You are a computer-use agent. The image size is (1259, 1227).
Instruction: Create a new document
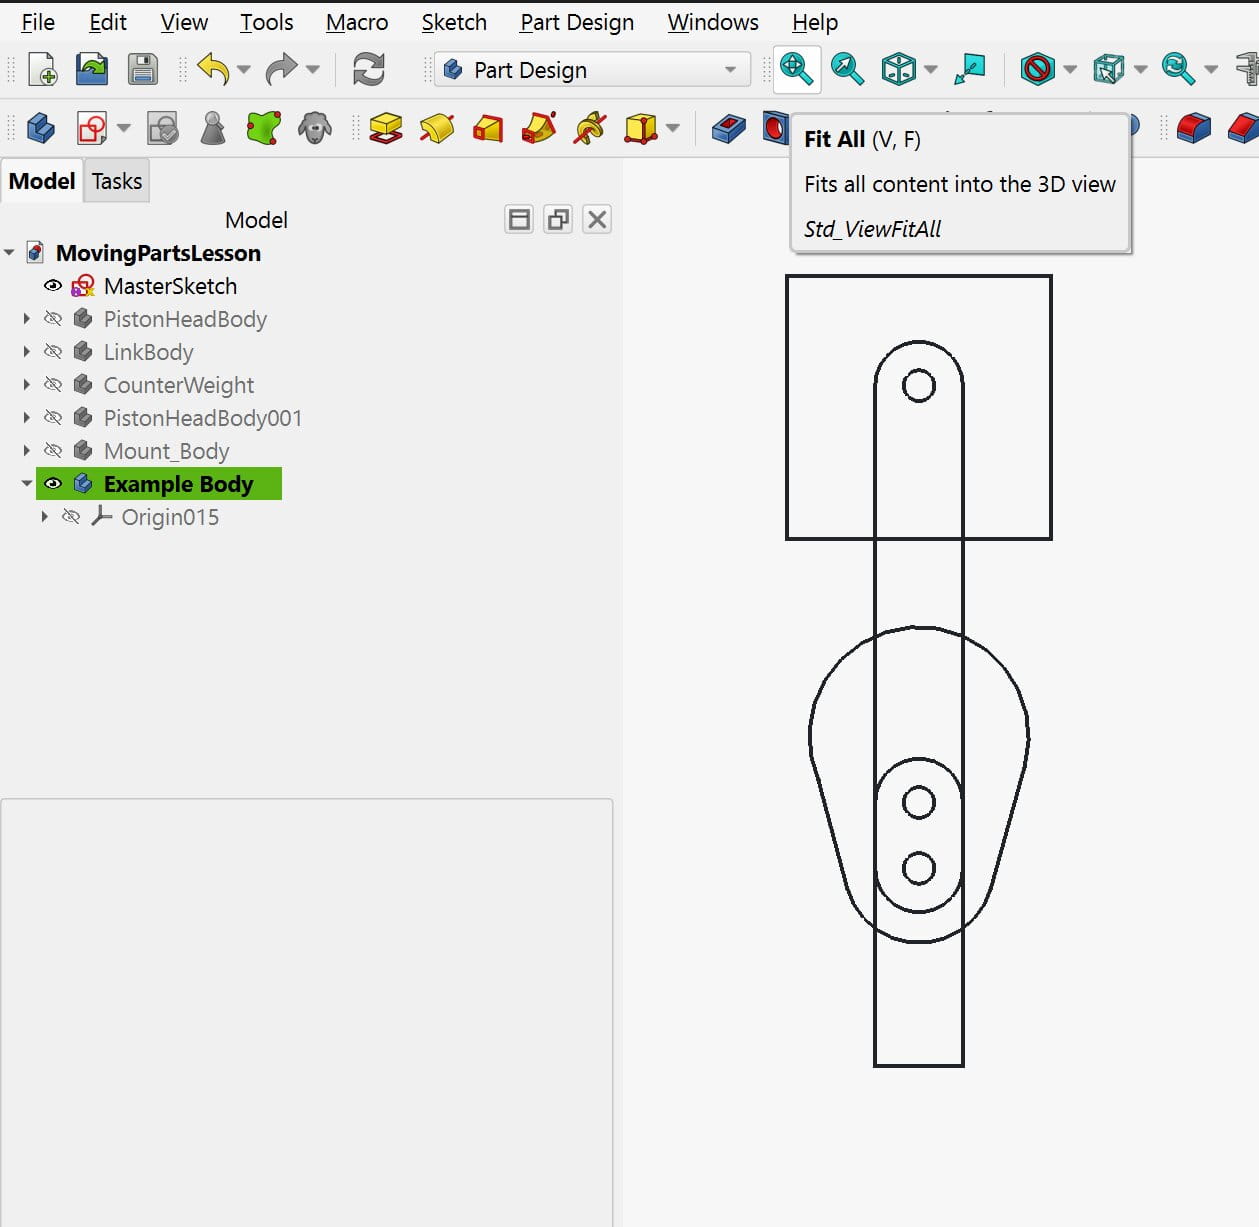[x=42, y=69]
